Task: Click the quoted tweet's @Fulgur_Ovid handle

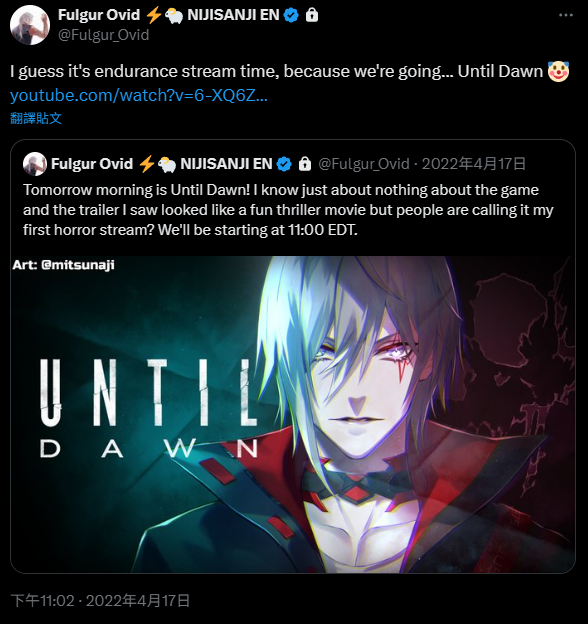Action: tap(364, 164)
